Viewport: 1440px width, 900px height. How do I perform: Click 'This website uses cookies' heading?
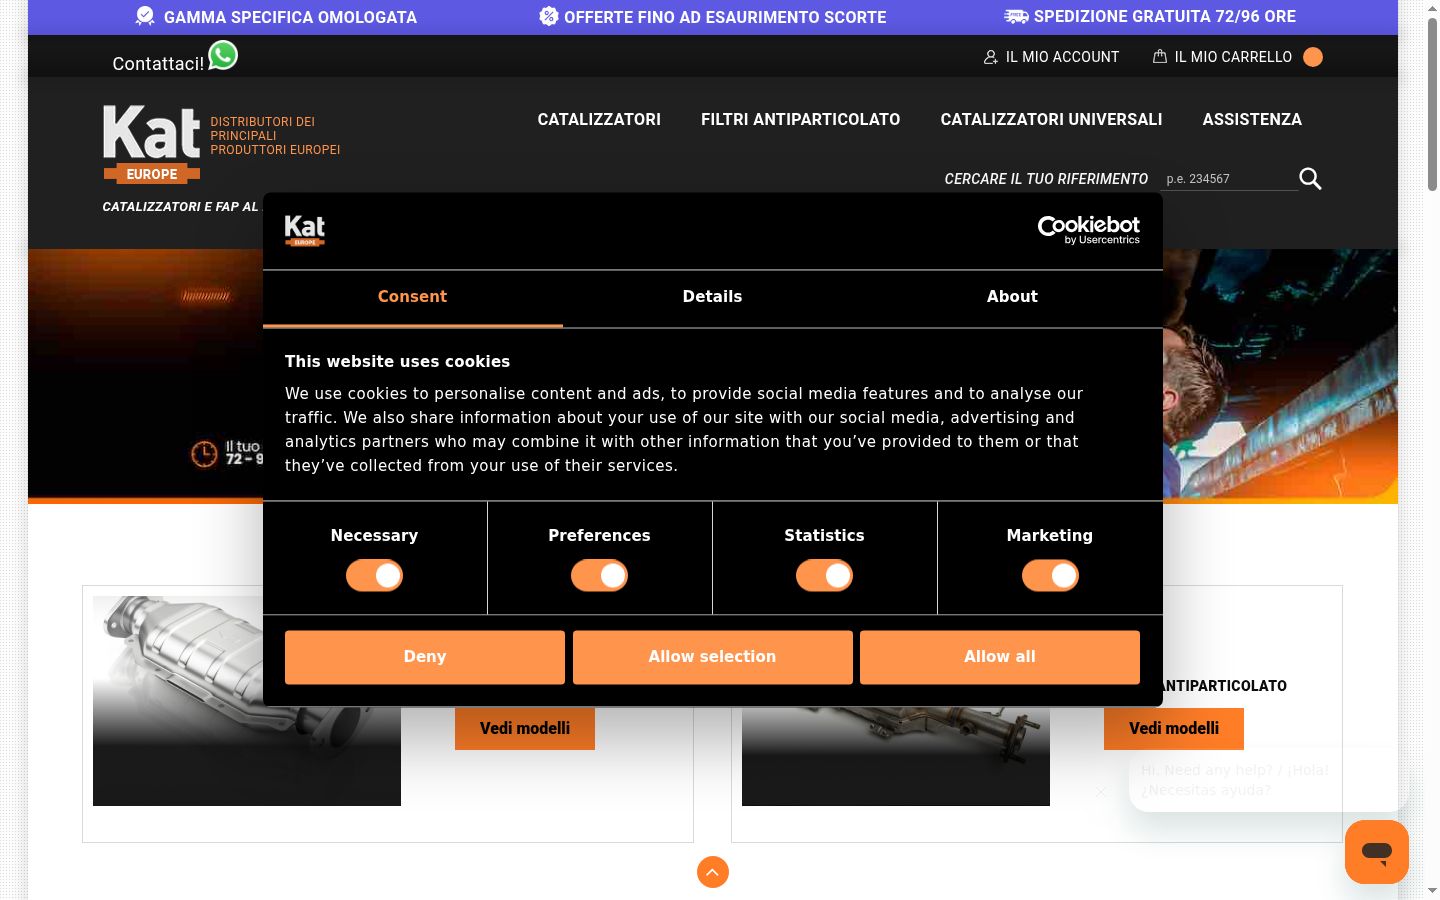(397, 362)
